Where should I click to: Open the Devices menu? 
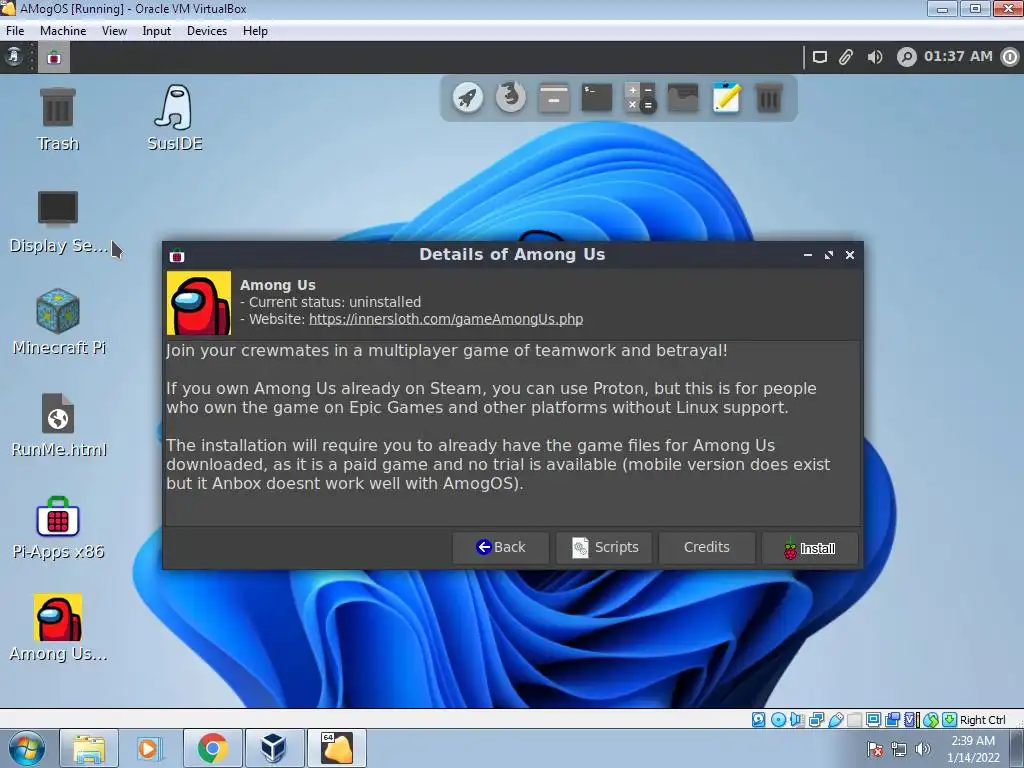coord(207,31)
